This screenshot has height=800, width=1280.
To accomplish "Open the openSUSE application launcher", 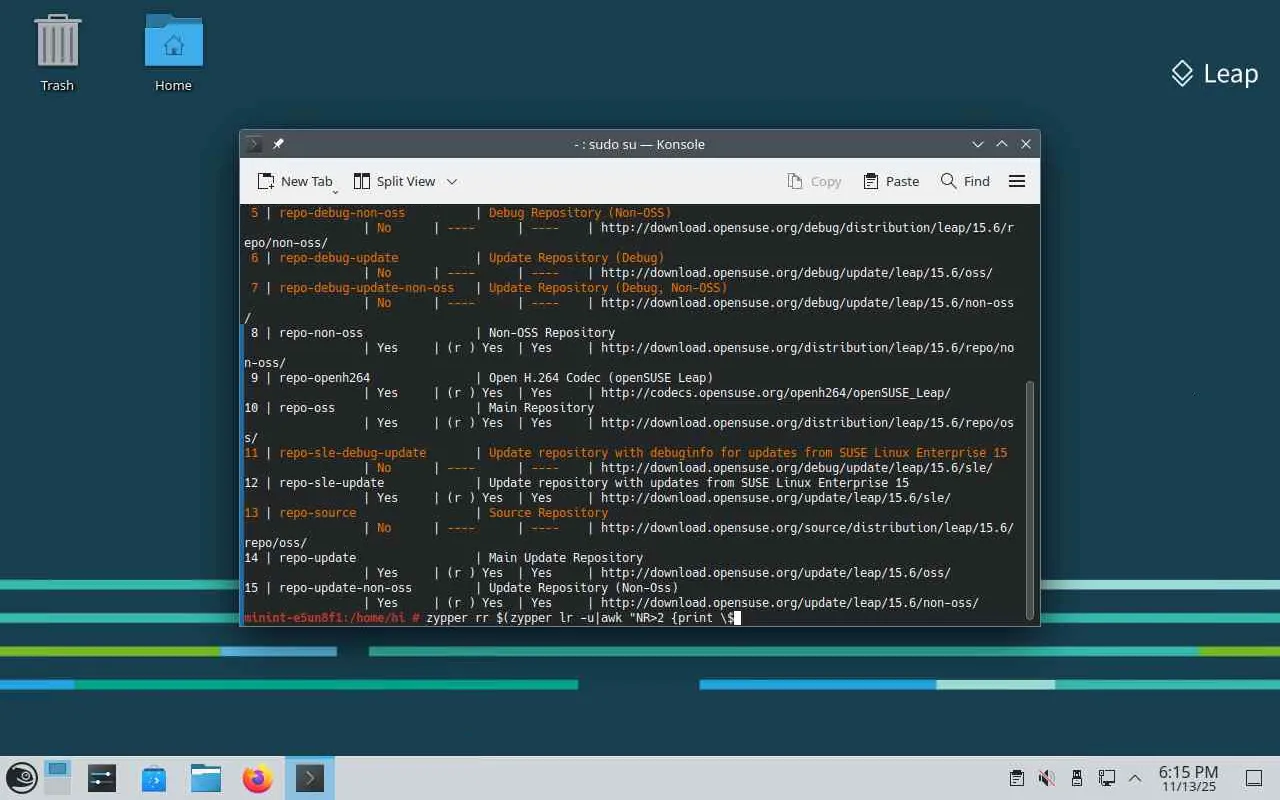I will 22,778.
